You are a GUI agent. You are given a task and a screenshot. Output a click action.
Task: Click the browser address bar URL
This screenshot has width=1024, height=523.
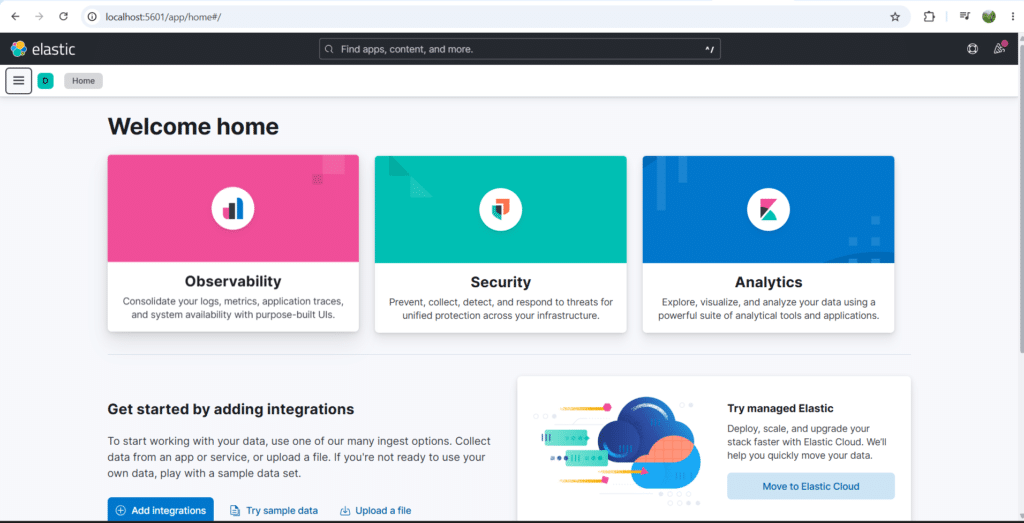[163, 17]
